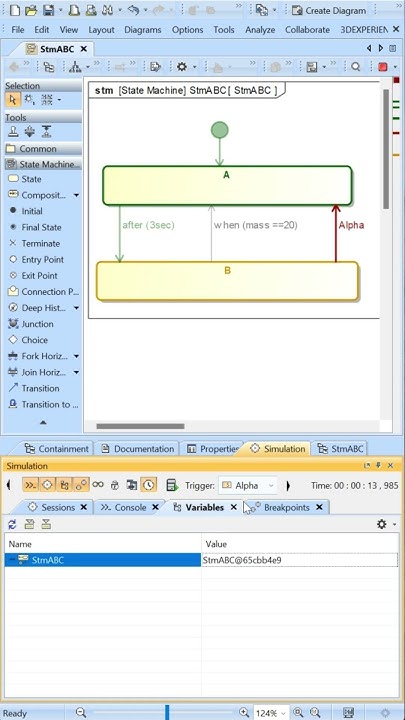This screenshot has height=720, width=405.
Task: Open the Variables options gear dropdown
Action: point(386,524)
